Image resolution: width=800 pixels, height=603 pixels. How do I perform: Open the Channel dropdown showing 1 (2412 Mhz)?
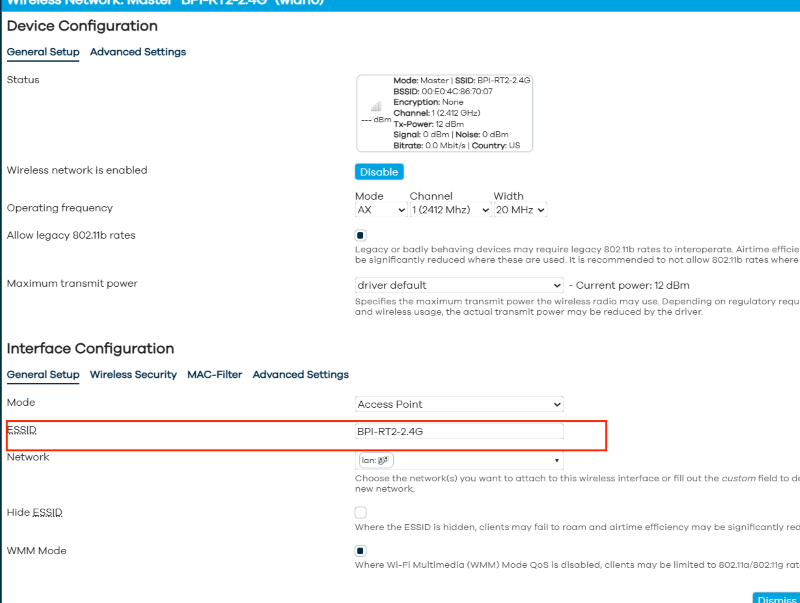450,210
